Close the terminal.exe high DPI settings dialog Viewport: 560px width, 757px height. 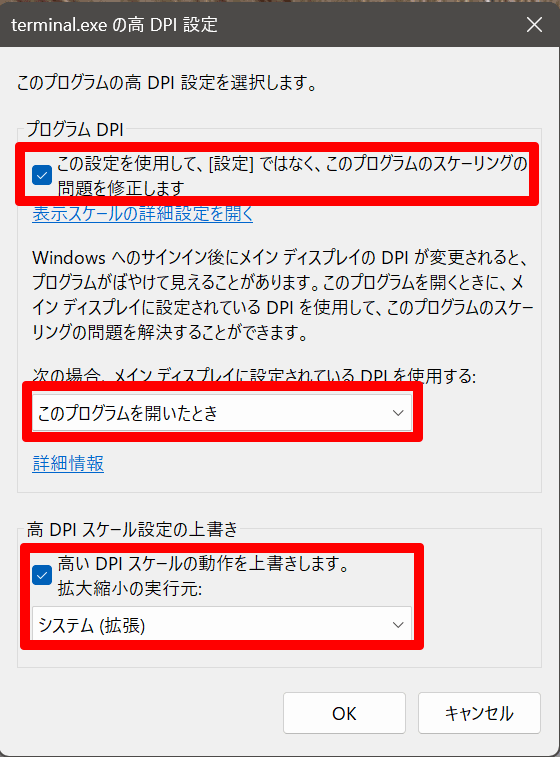click(x=534, y=25)
